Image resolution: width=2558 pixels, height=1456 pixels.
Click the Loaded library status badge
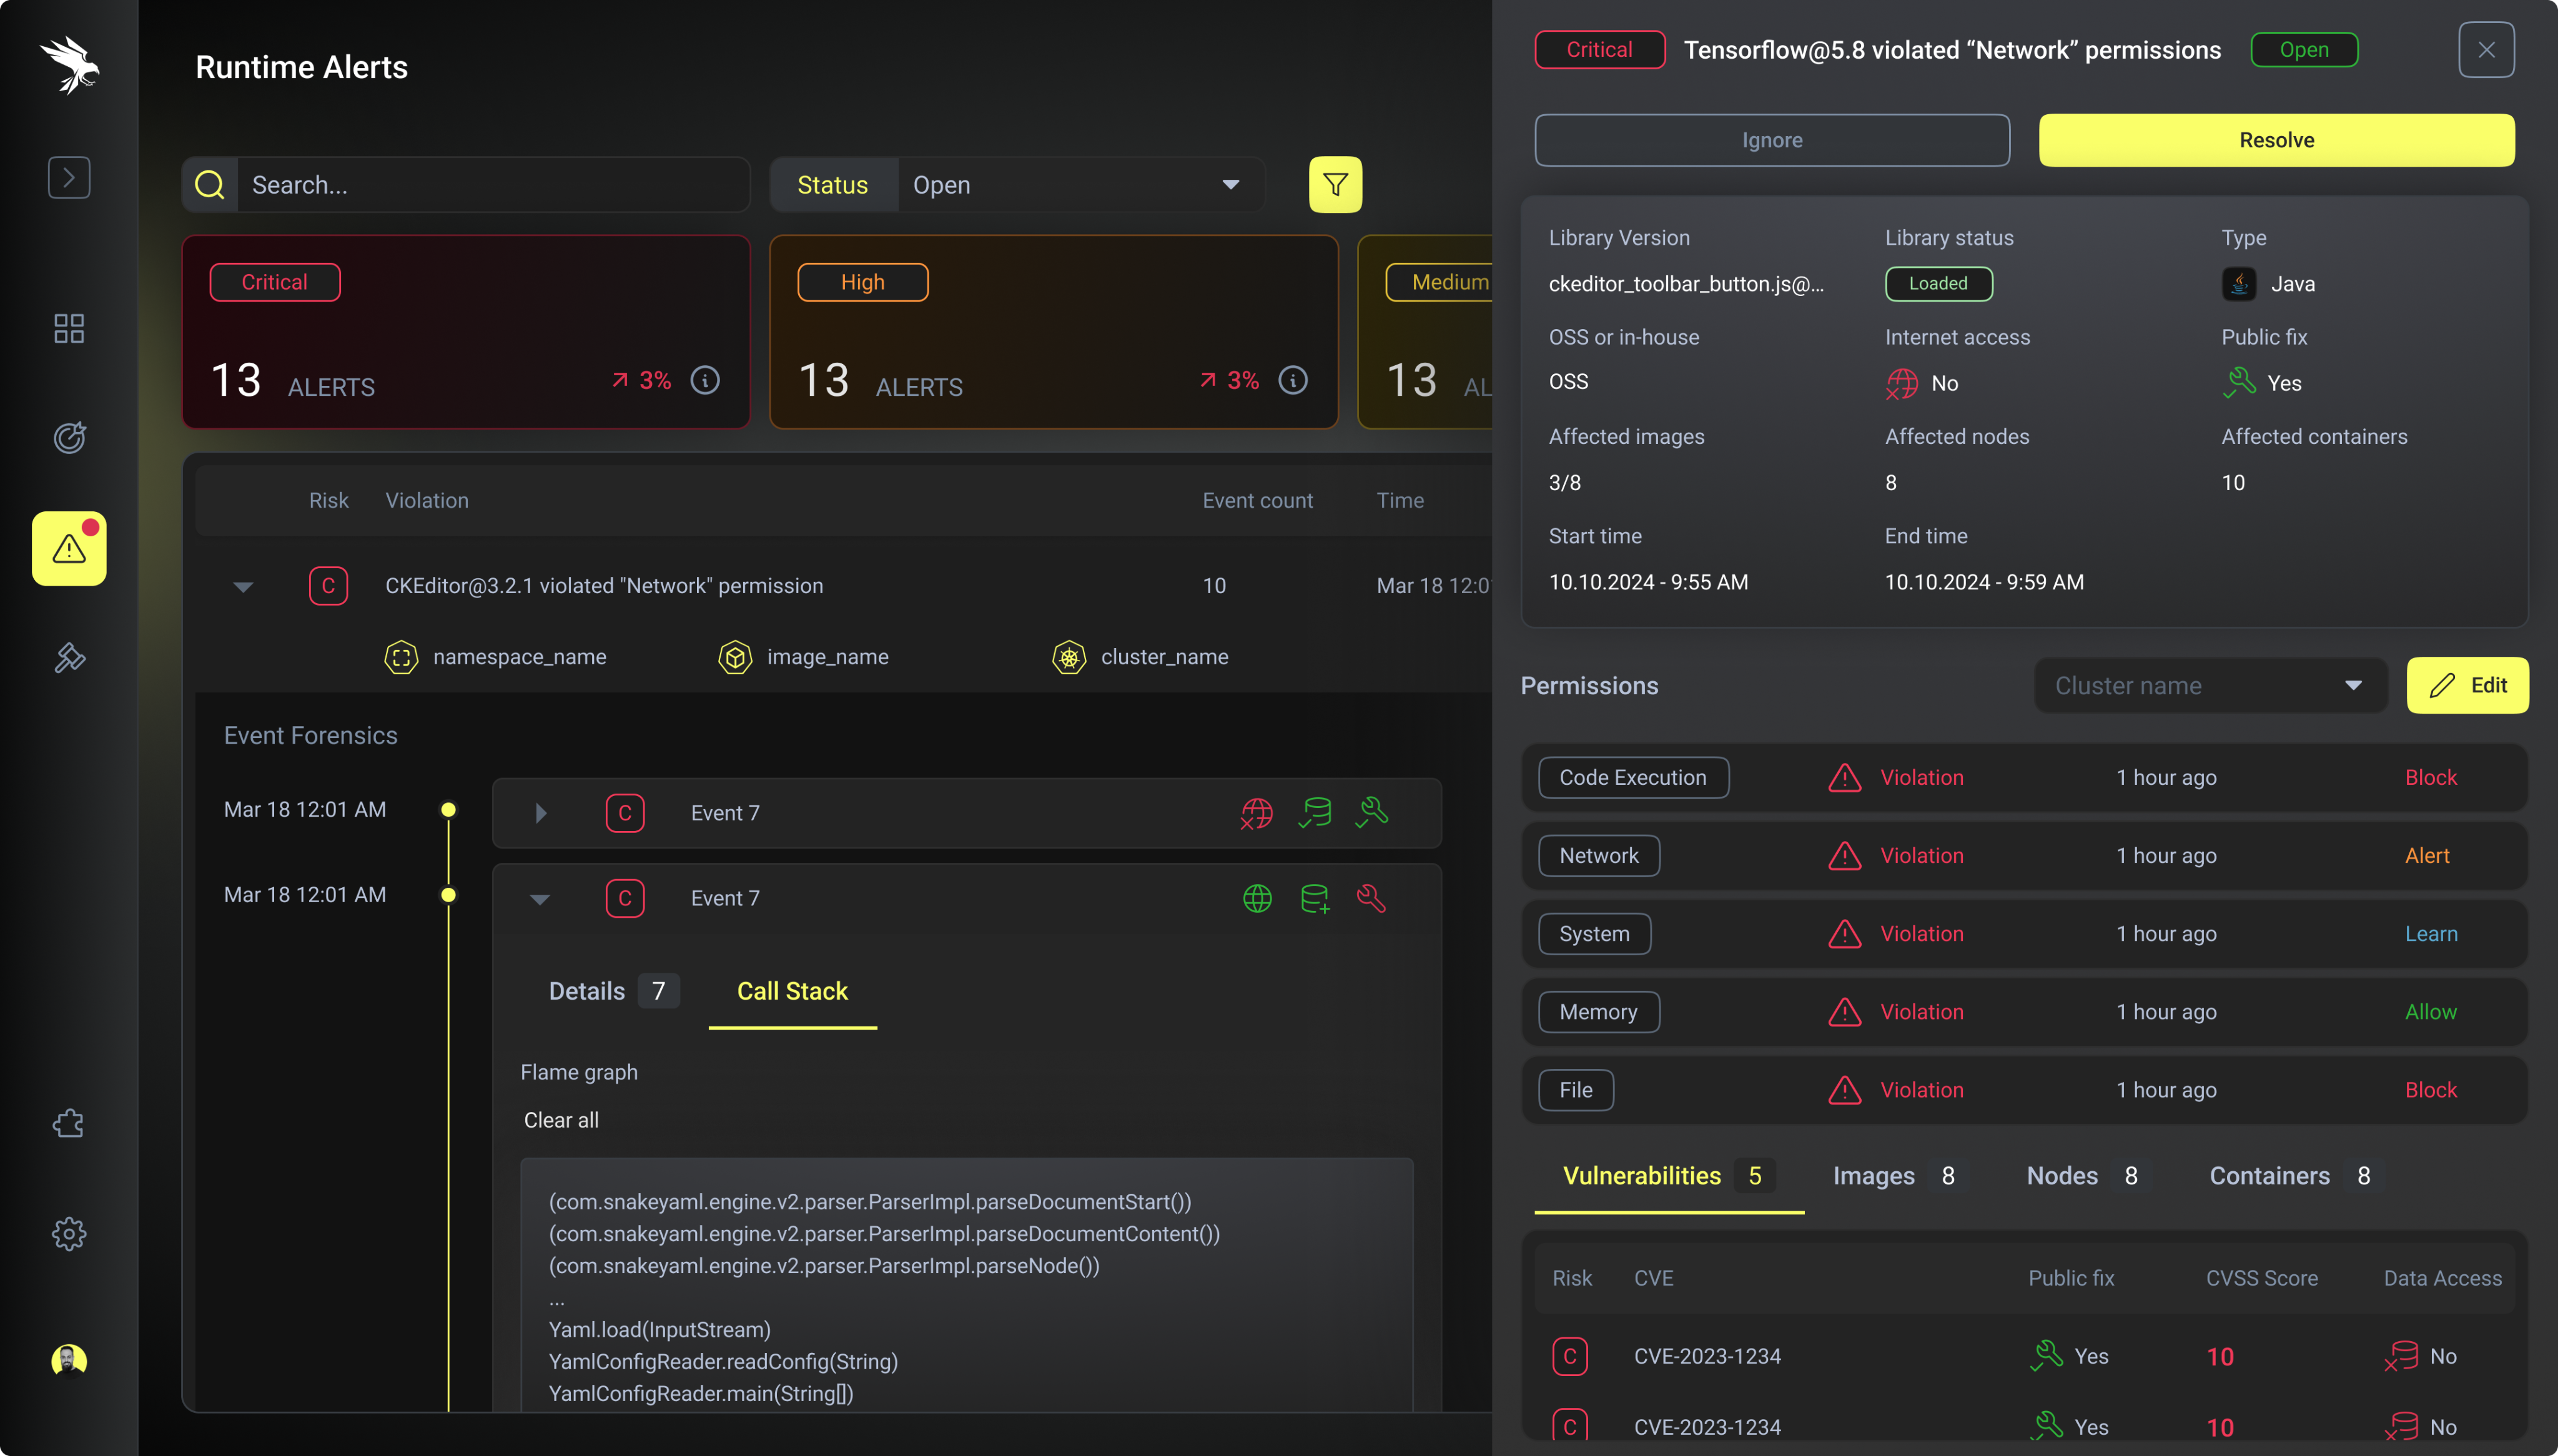click(1938, 284)
